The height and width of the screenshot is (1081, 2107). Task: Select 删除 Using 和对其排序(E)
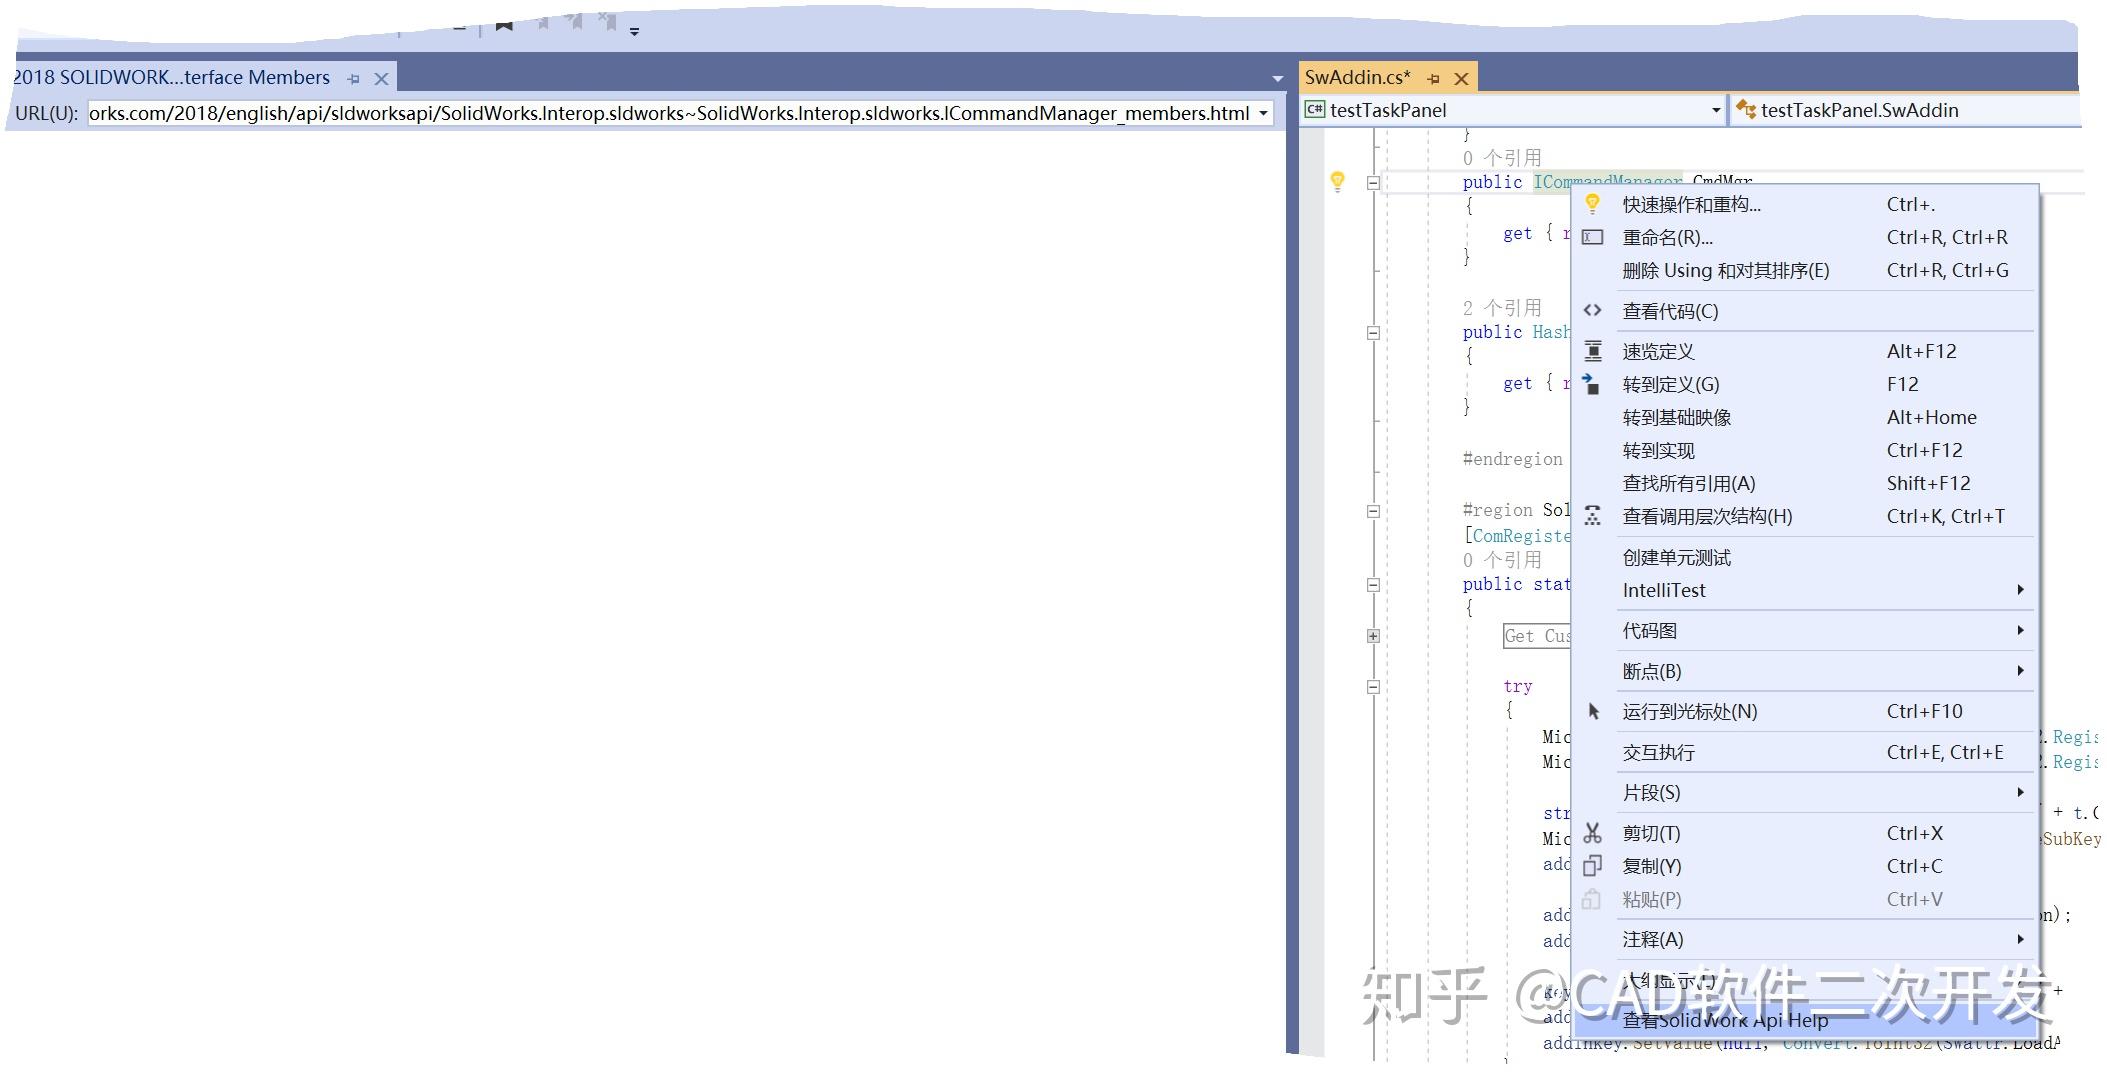1806,270
